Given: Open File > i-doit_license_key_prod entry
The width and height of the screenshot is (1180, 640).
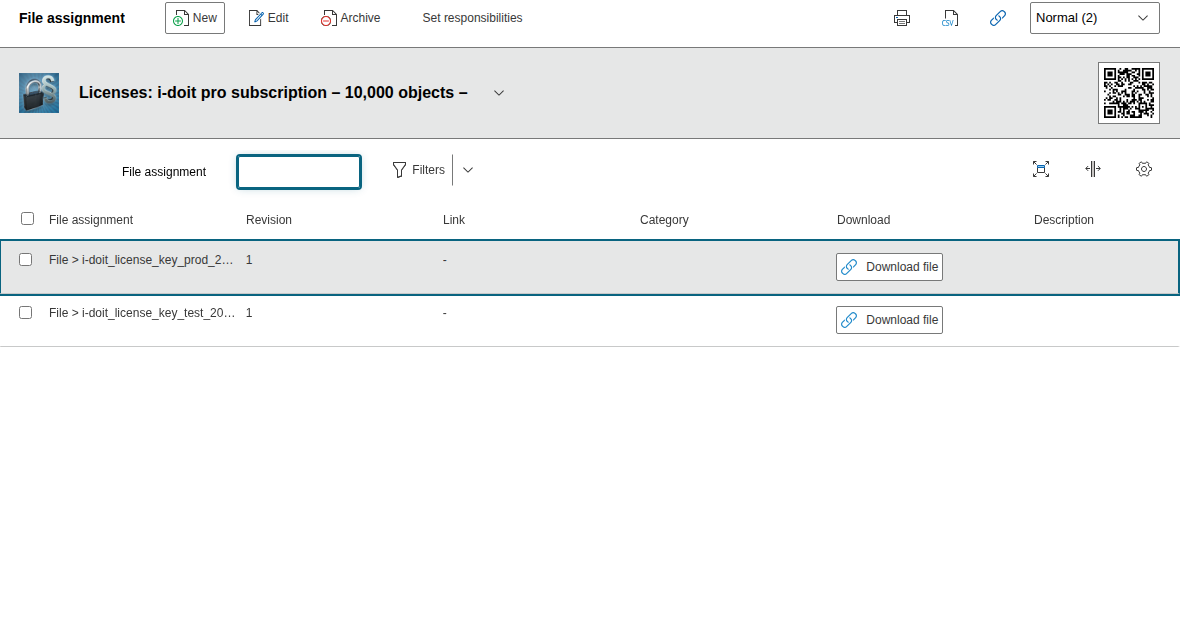Looking at the screenshot, I should 141,260.
